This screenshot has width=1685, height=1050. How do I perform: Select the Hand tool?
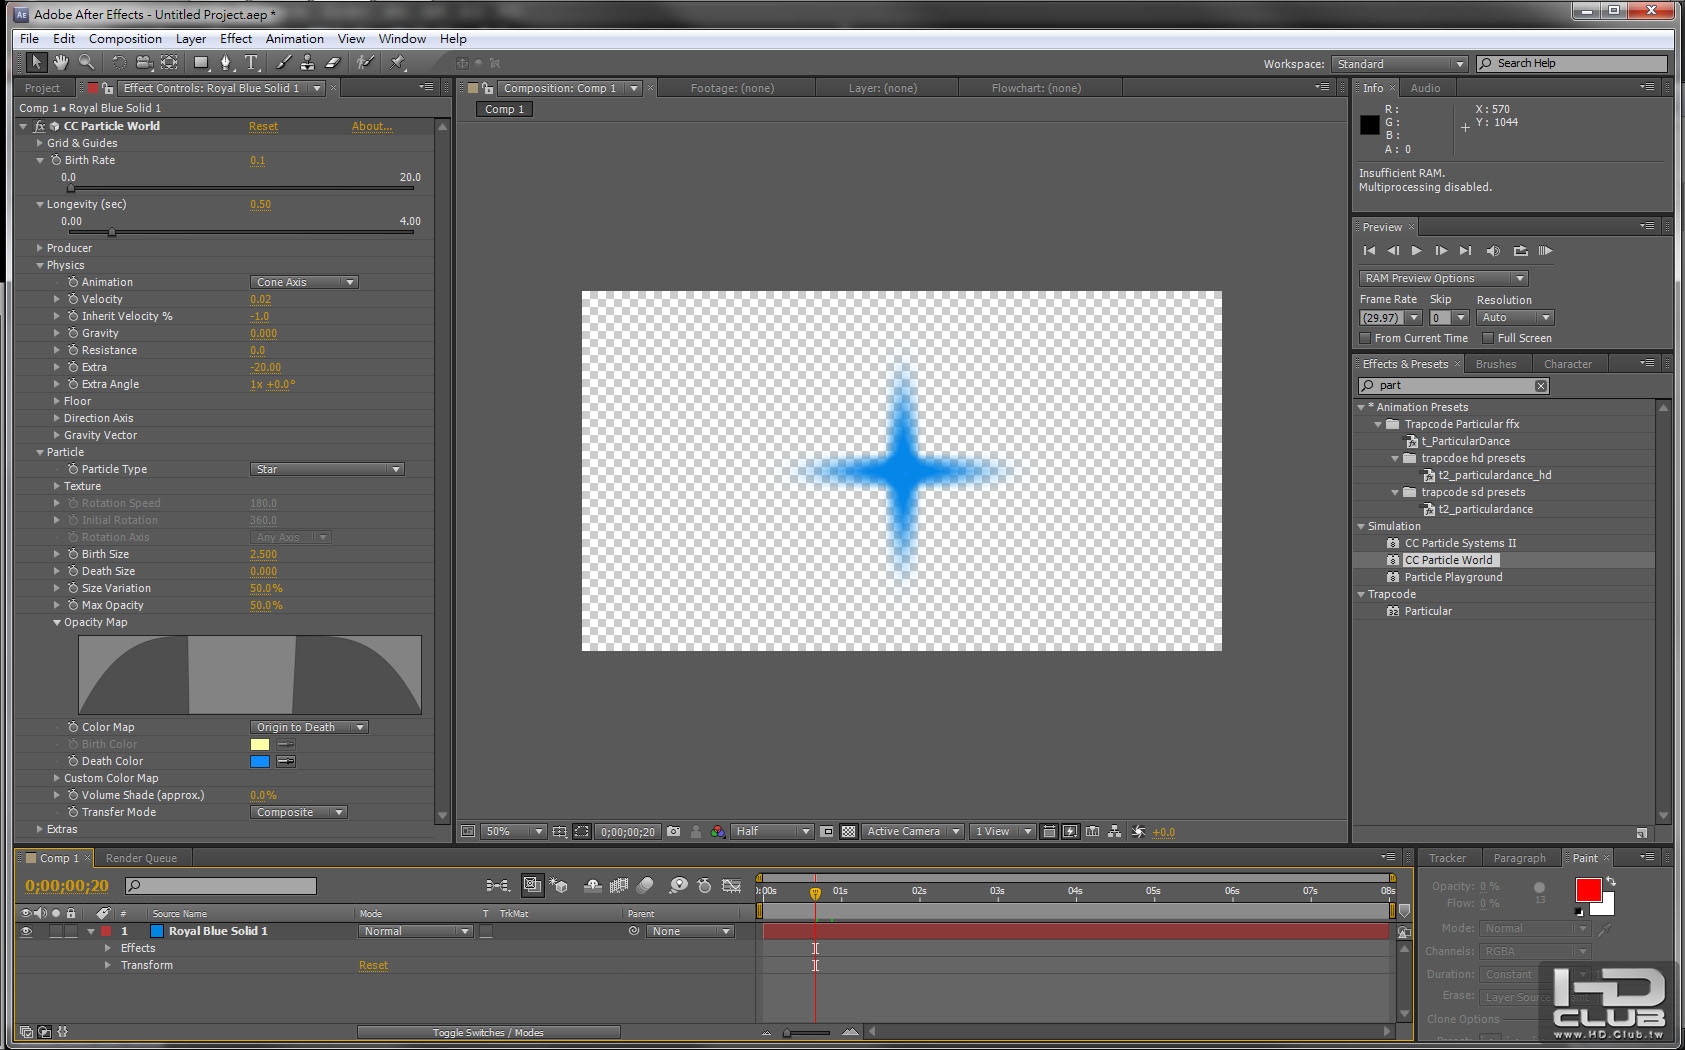[x=61, y=62]
